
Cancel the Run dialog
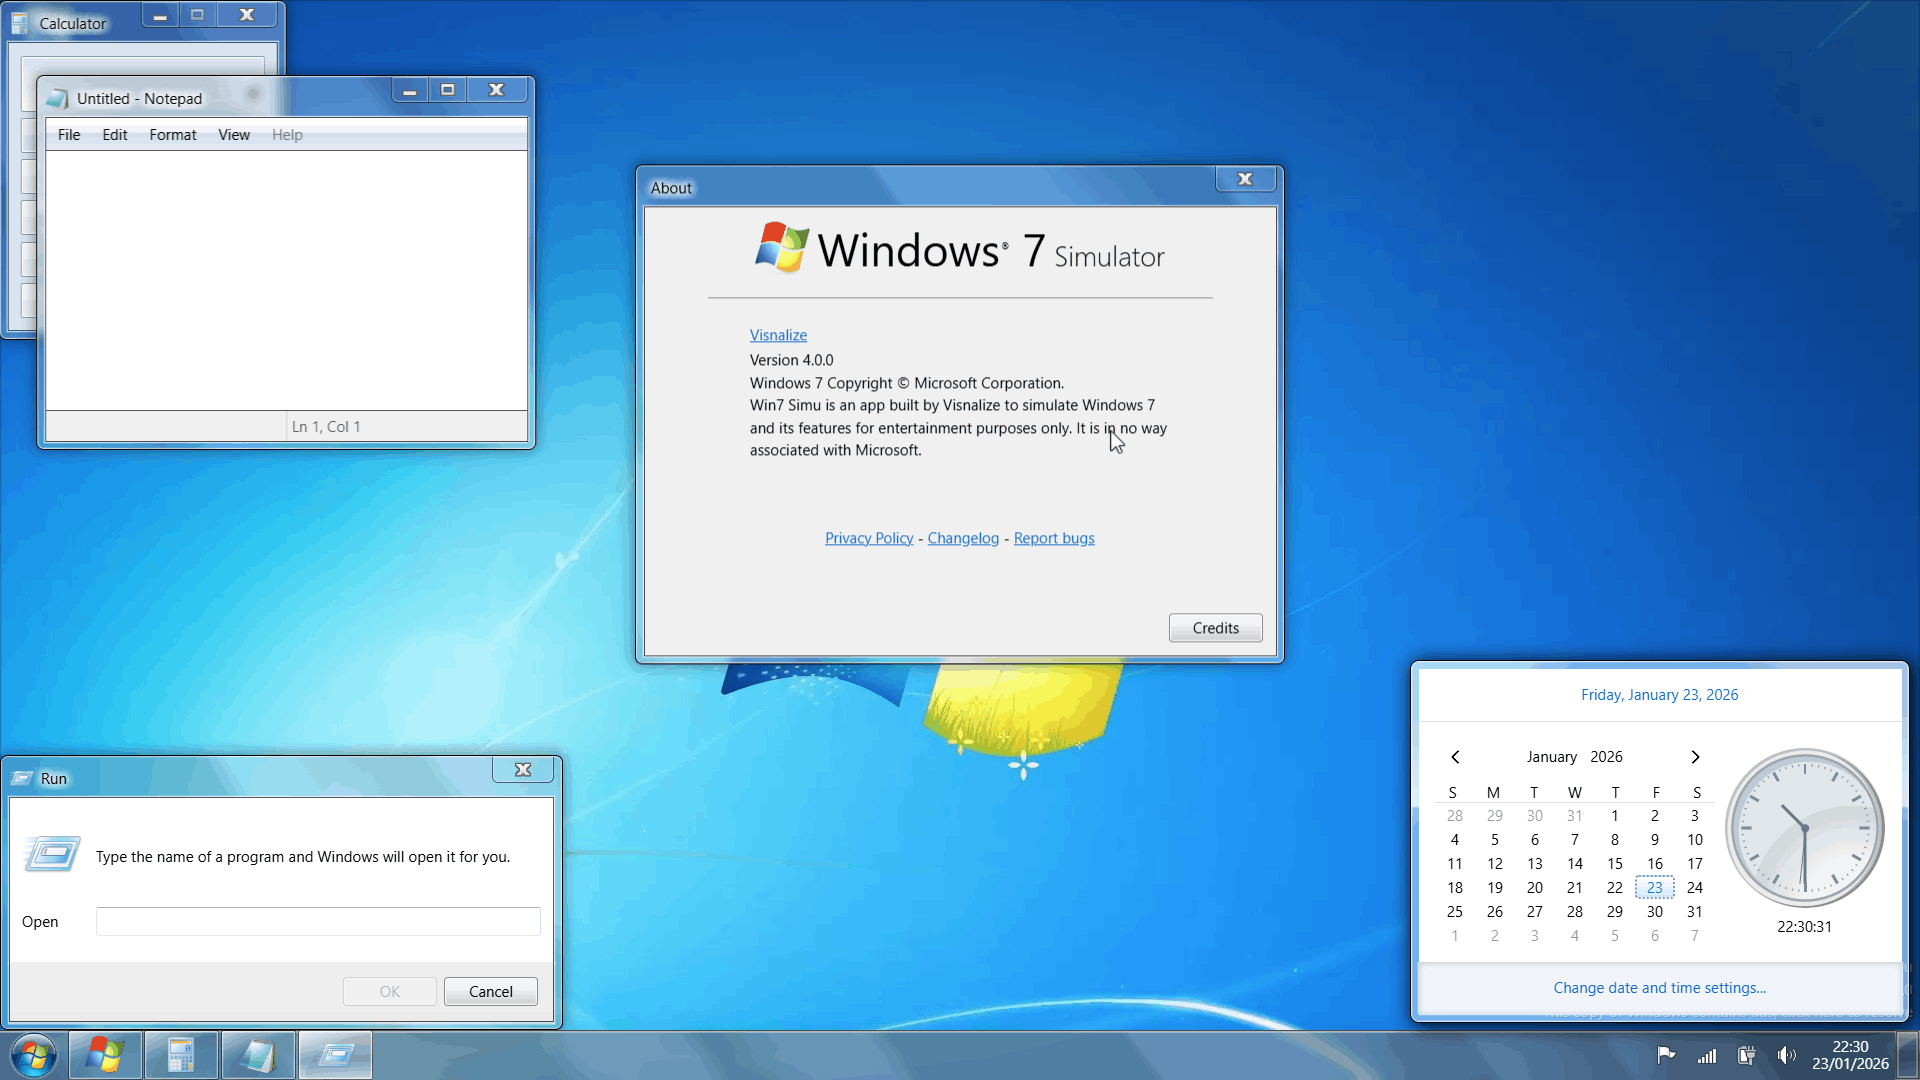point(490,991)
